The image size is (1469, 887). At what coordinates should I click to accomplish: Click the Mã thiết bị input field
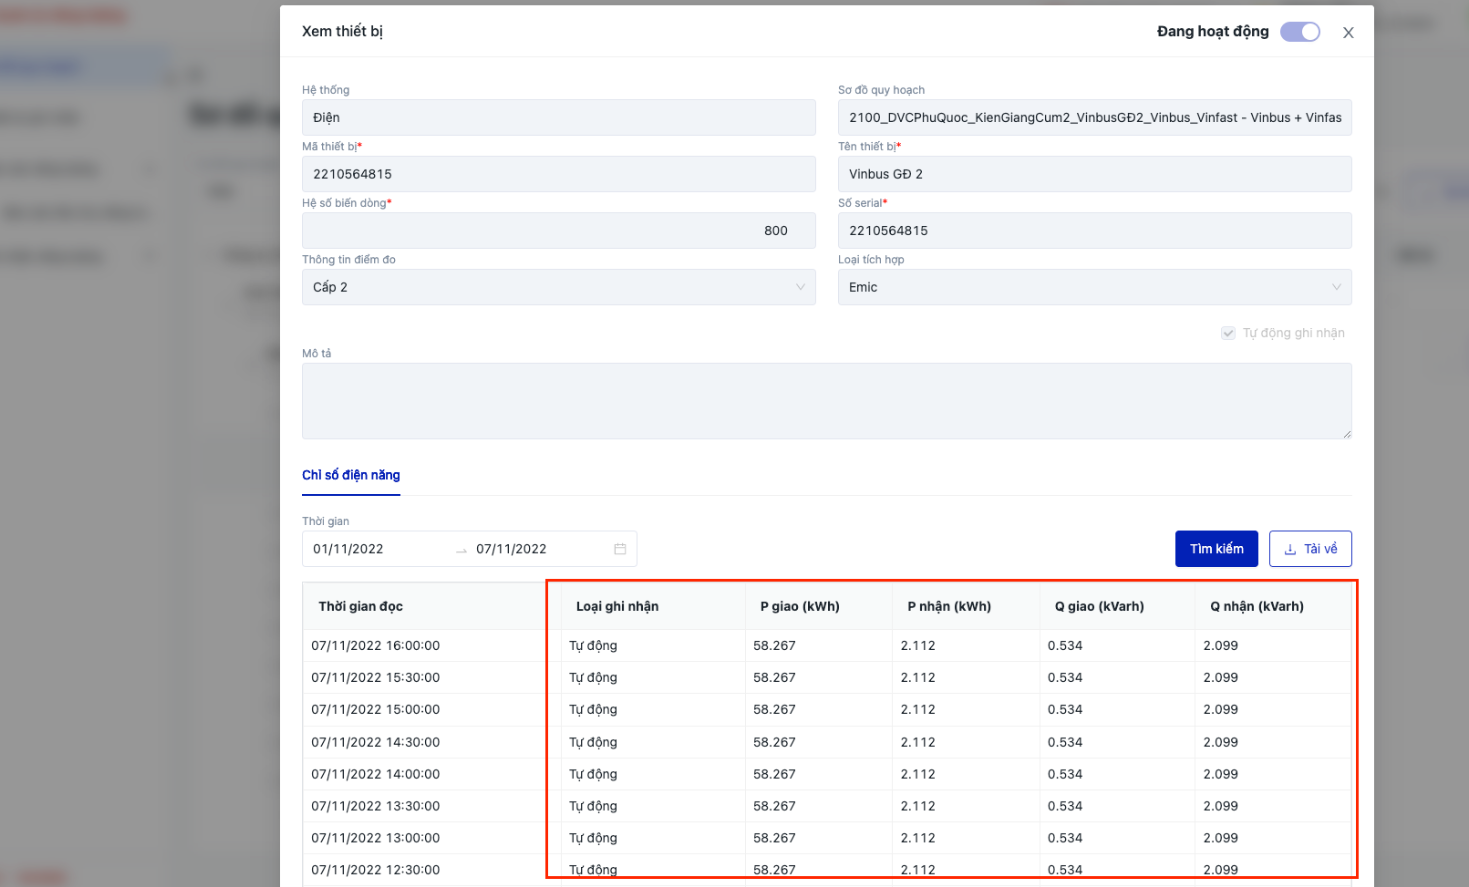pyautogui.click(x=558, y=174)
